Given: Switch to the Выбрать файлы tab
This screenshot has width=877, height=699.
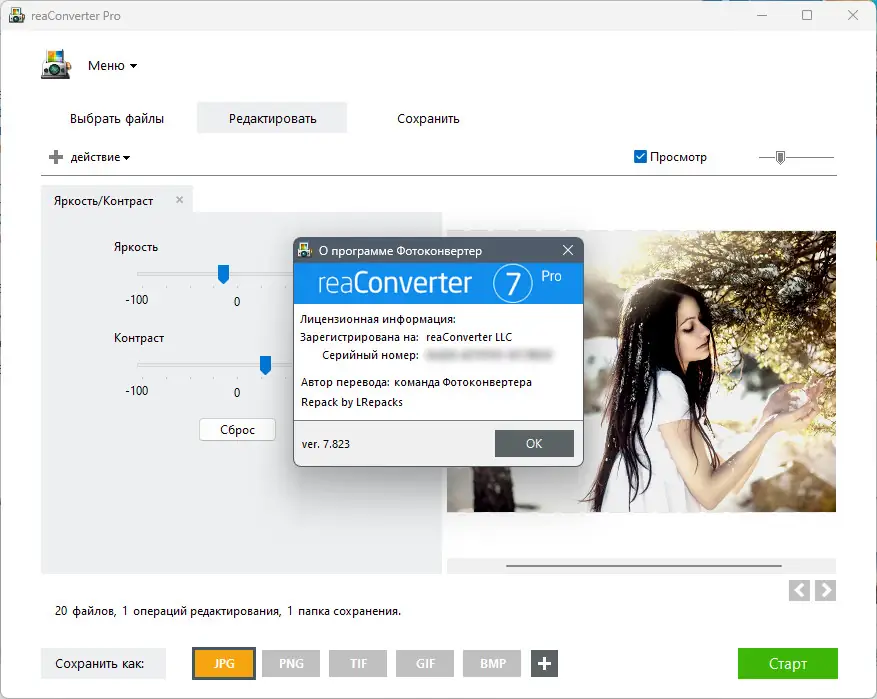Looking at the screenshot, I should coord(117,119).
